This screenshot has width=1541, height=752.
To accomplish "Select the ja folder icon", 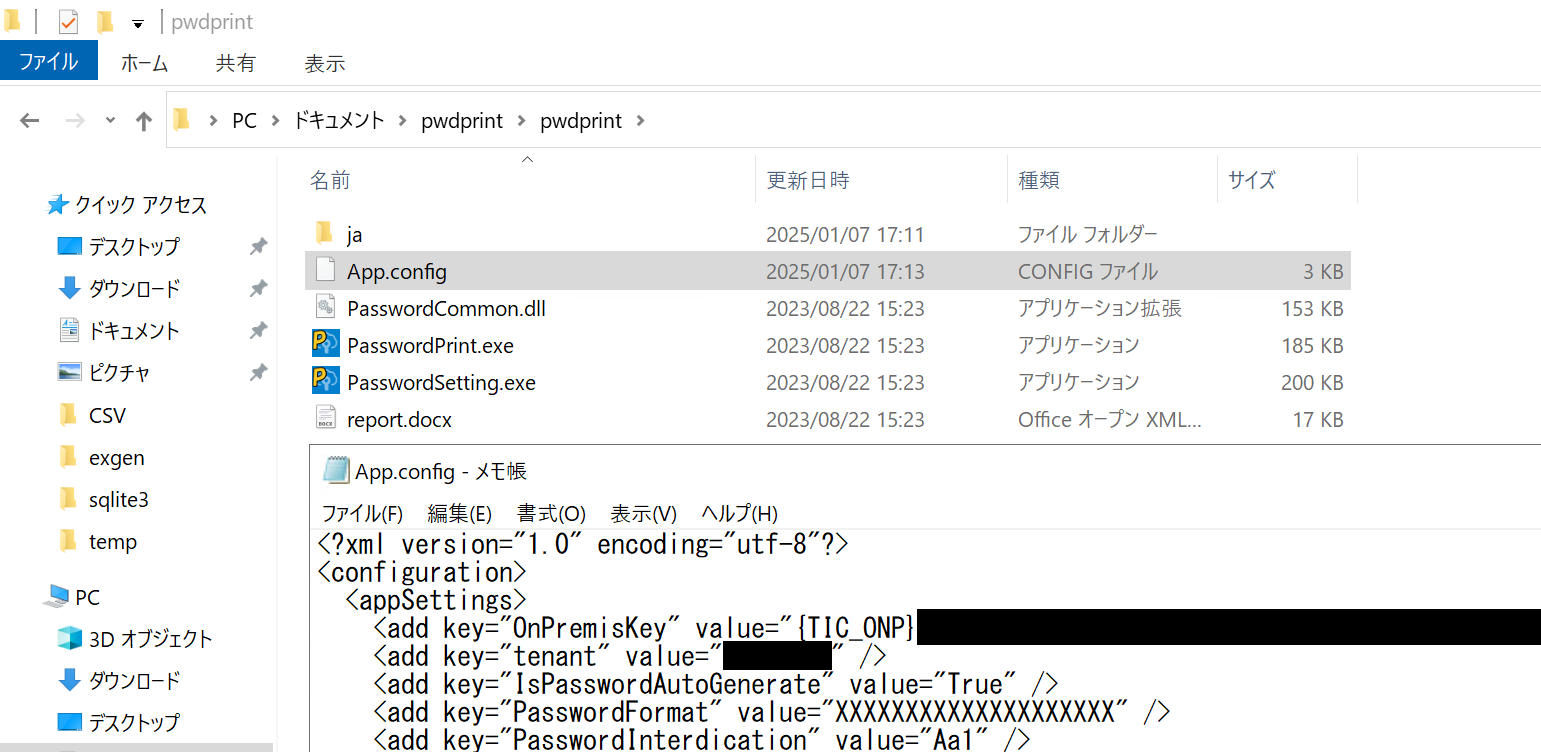I will (324, 234).
